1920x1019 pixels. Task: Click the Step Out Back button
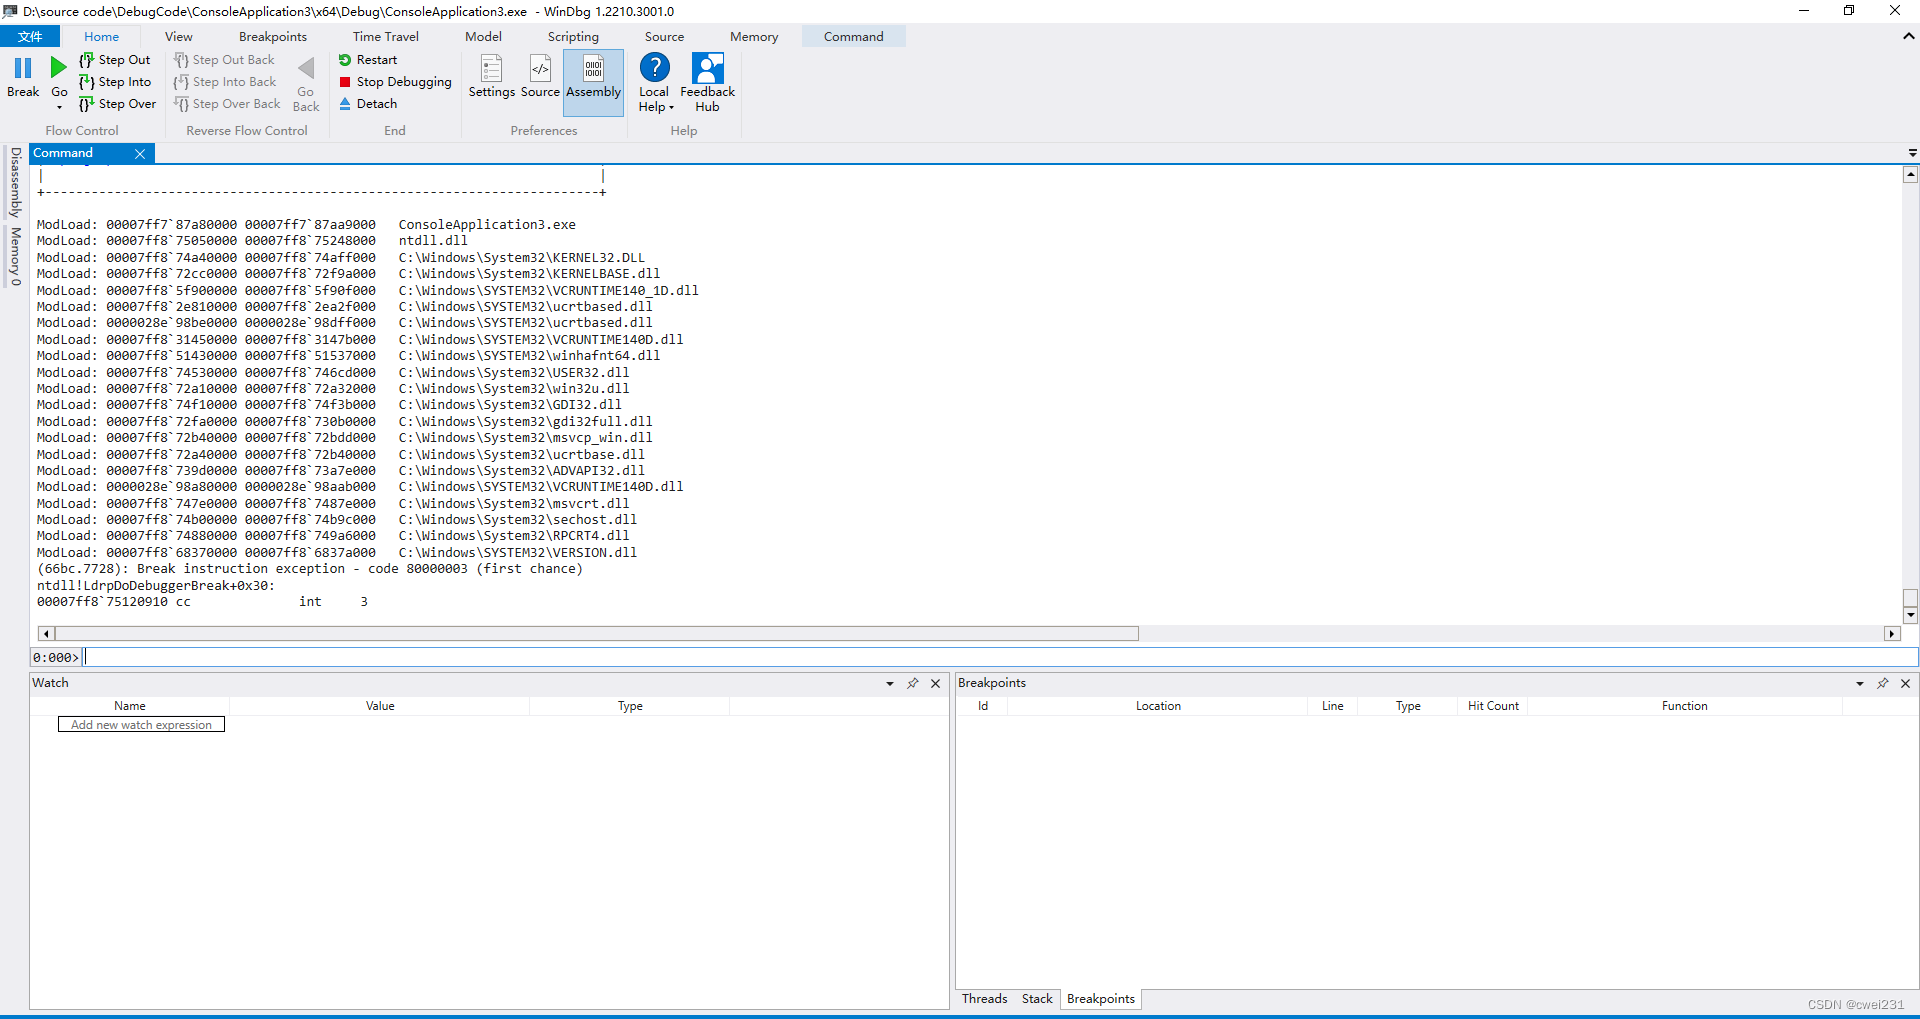click(224, 59)
